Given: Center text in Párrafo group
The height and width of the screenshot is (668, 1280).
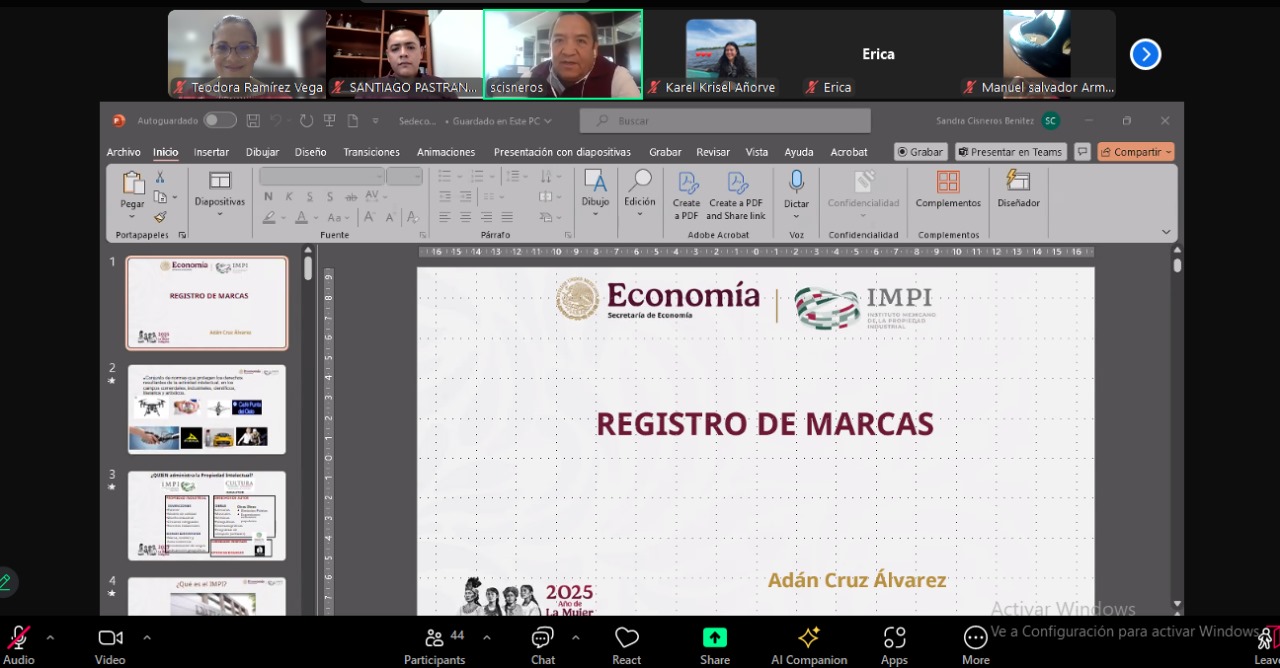Looking at the screenshot, I should point(465,217).
